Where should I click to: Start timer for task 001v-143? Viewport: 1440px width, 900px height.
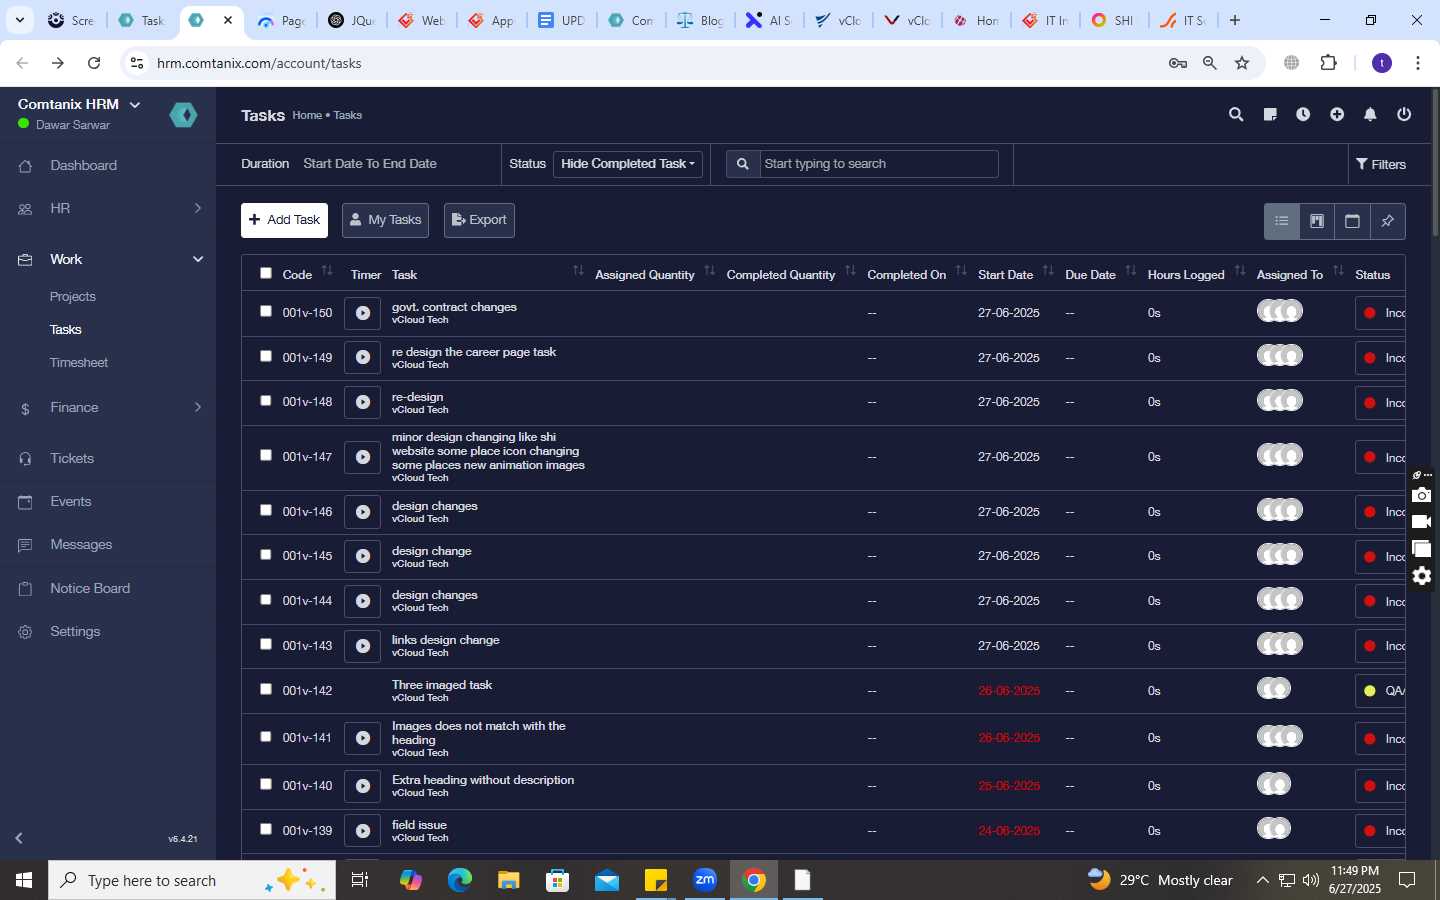(363, 646)
